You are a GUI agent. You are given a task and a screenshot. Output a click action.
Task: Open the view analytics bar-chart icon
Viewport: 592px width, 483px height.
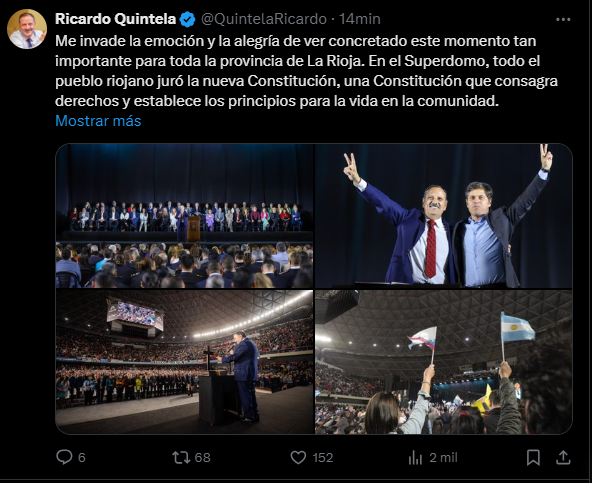coord(415,458)
